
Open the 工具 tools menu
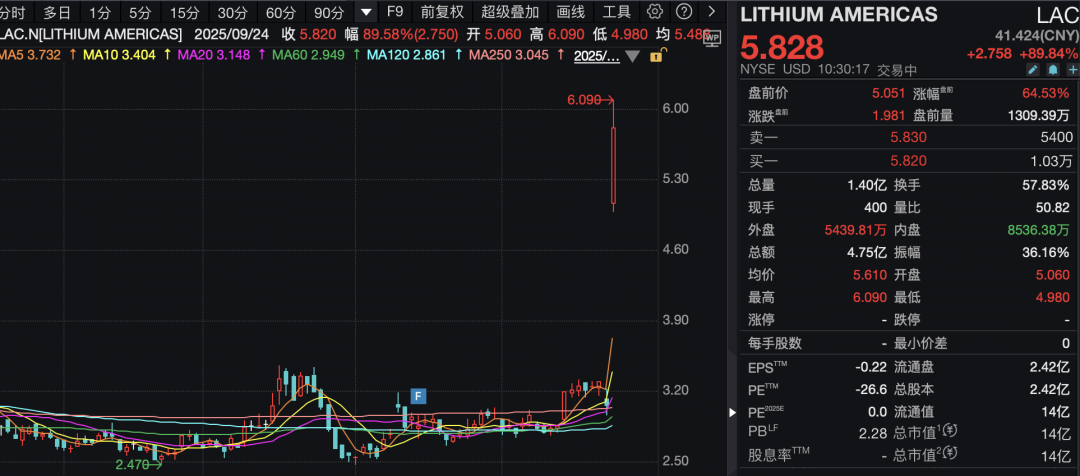click(x=616, y=12)
